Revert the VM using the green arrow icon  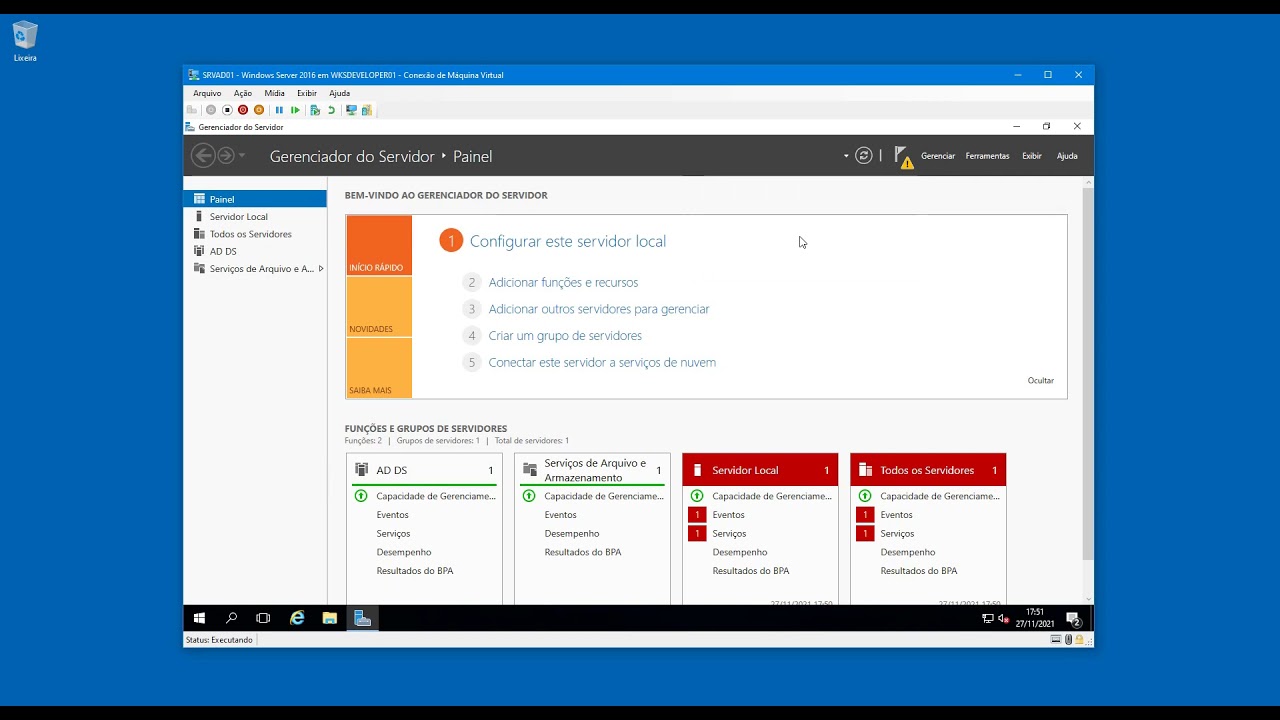(x=331, y=110)
